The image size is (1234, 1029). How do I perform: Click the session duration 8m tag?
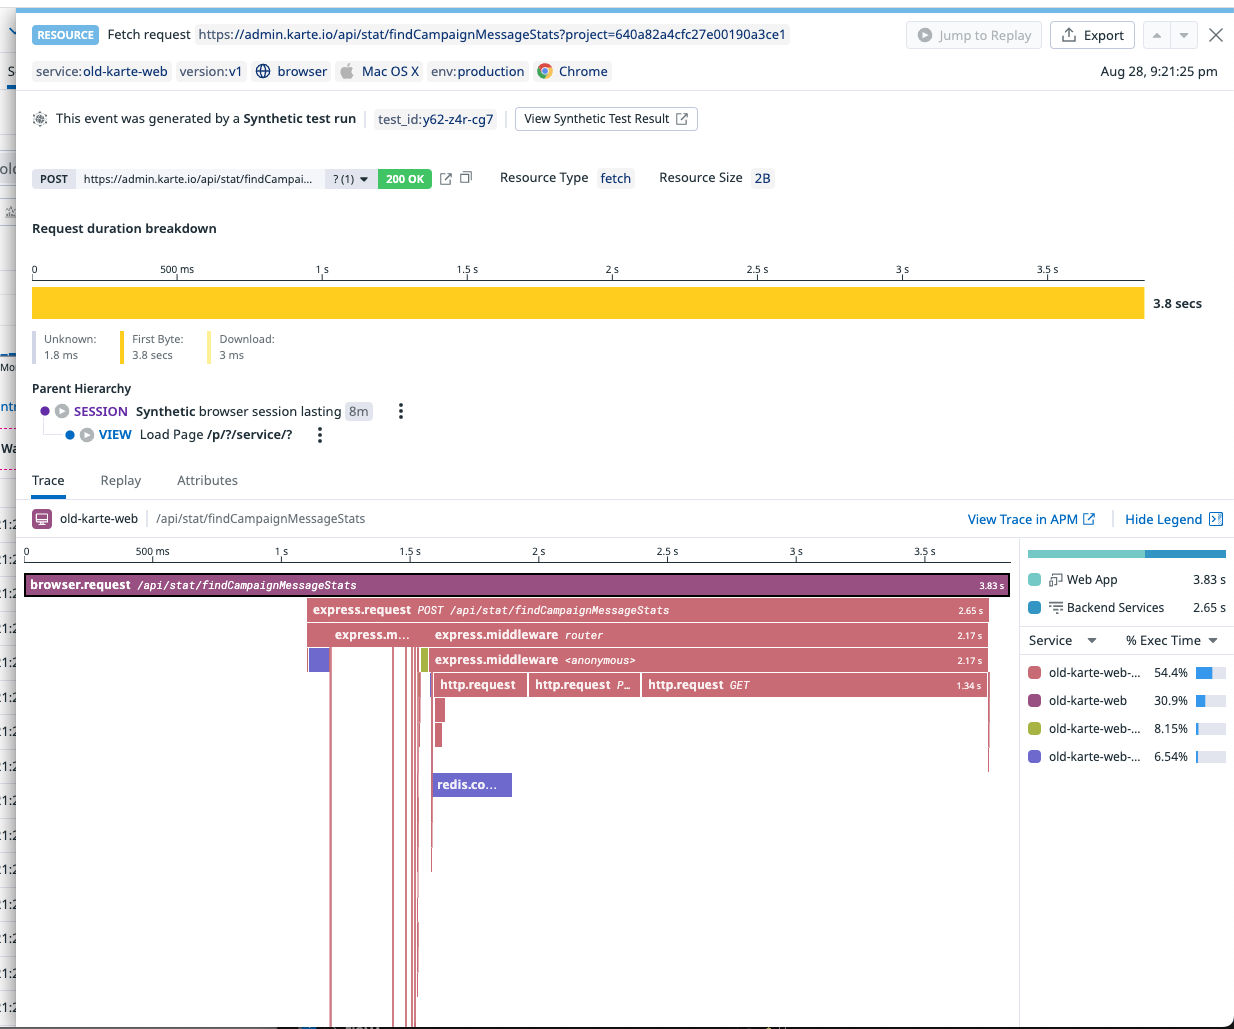(x=359, y=411)
